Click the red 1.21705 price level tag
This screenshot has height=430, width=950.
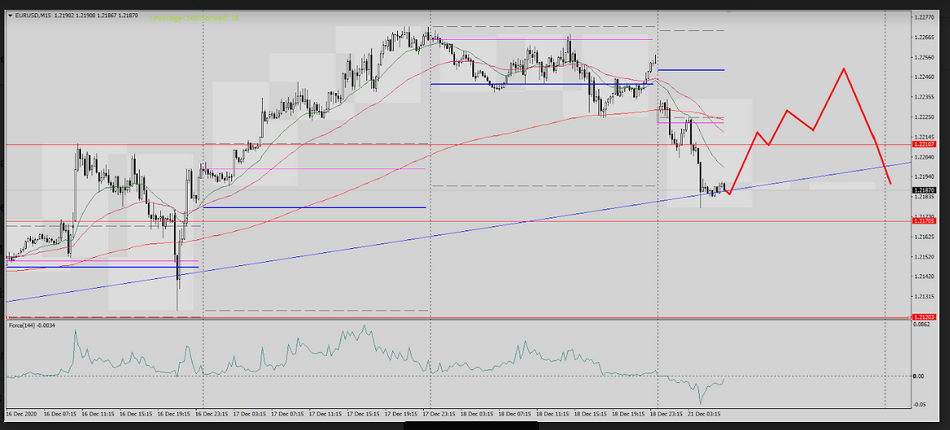[x=924, y=221]
